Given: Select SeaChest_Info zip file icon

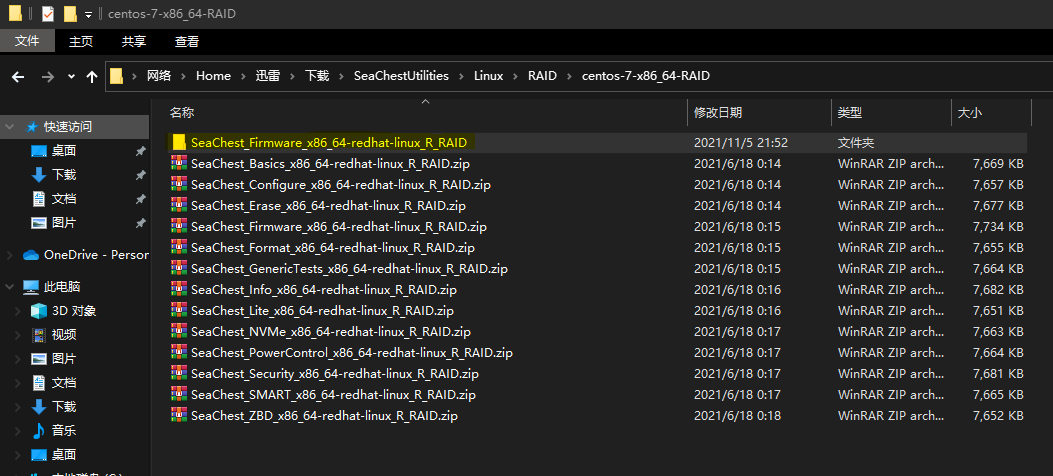Looking at the screenshot, I should click(x=179, y=289).
